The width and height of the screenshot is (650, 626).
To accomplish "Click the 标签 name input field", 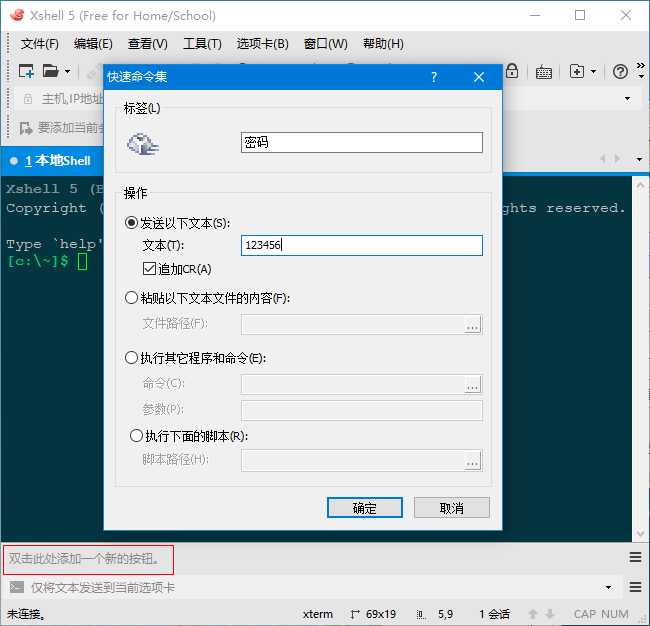I will pyautogui.click(x=361, y=143).
